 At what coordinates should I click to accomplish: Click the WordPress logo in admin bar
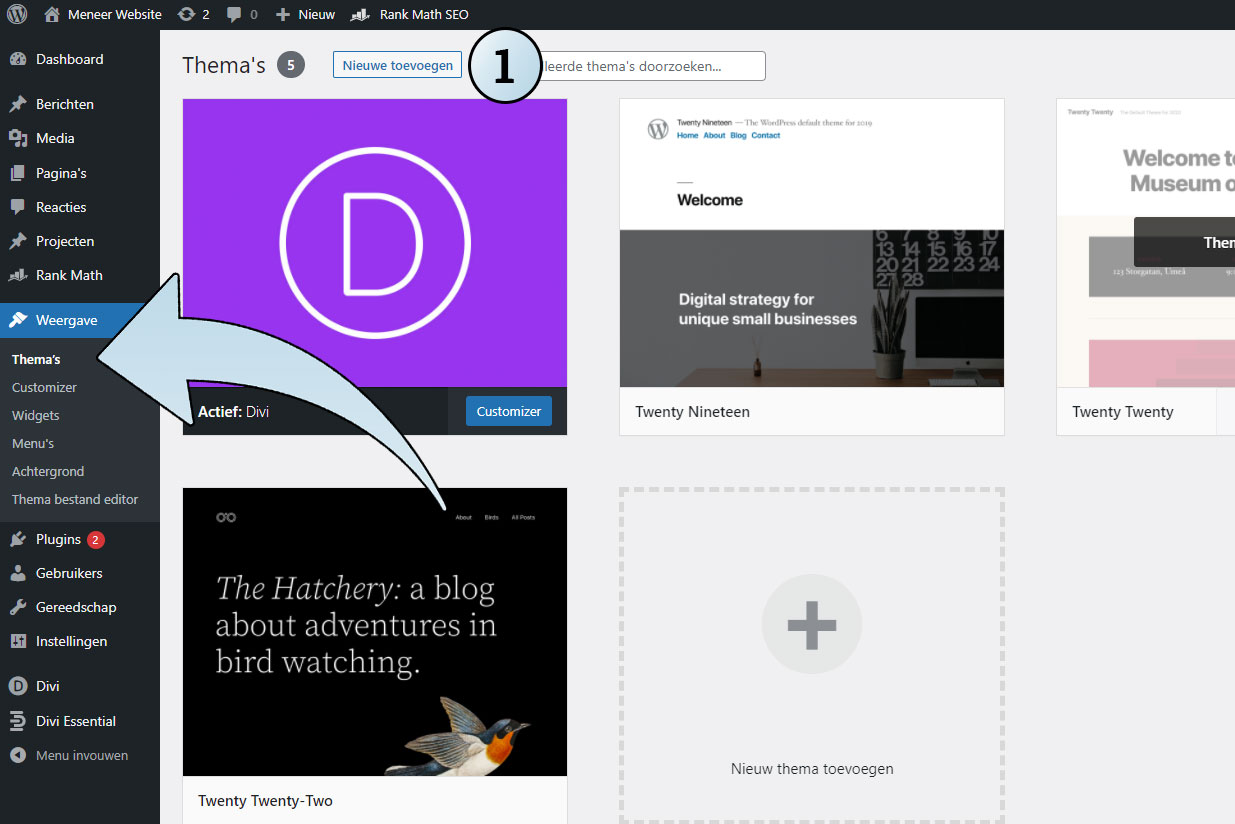point(17,14)
